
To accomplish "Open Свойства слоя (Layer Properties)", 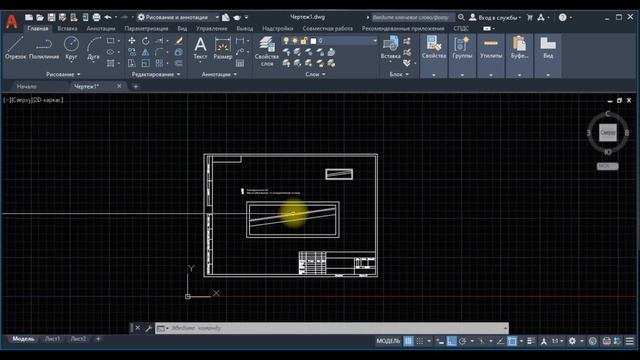I will click(267, 51).
